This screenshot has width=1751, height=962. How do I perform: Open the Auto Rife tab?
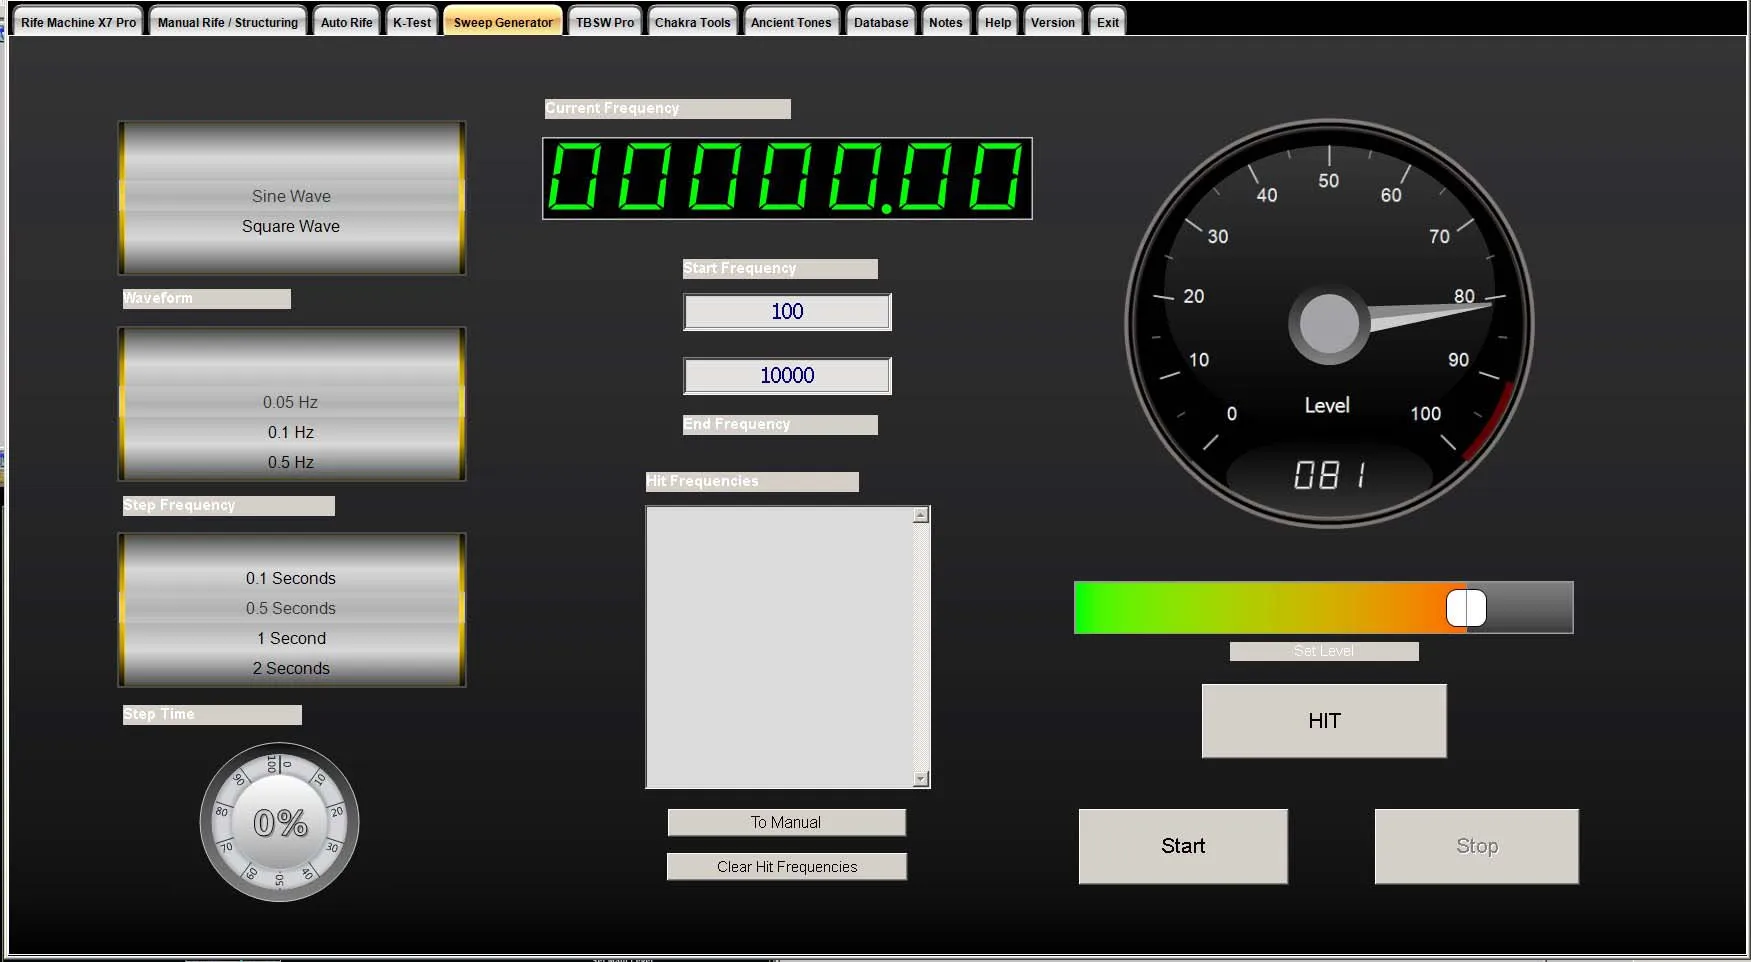(346, 22)
